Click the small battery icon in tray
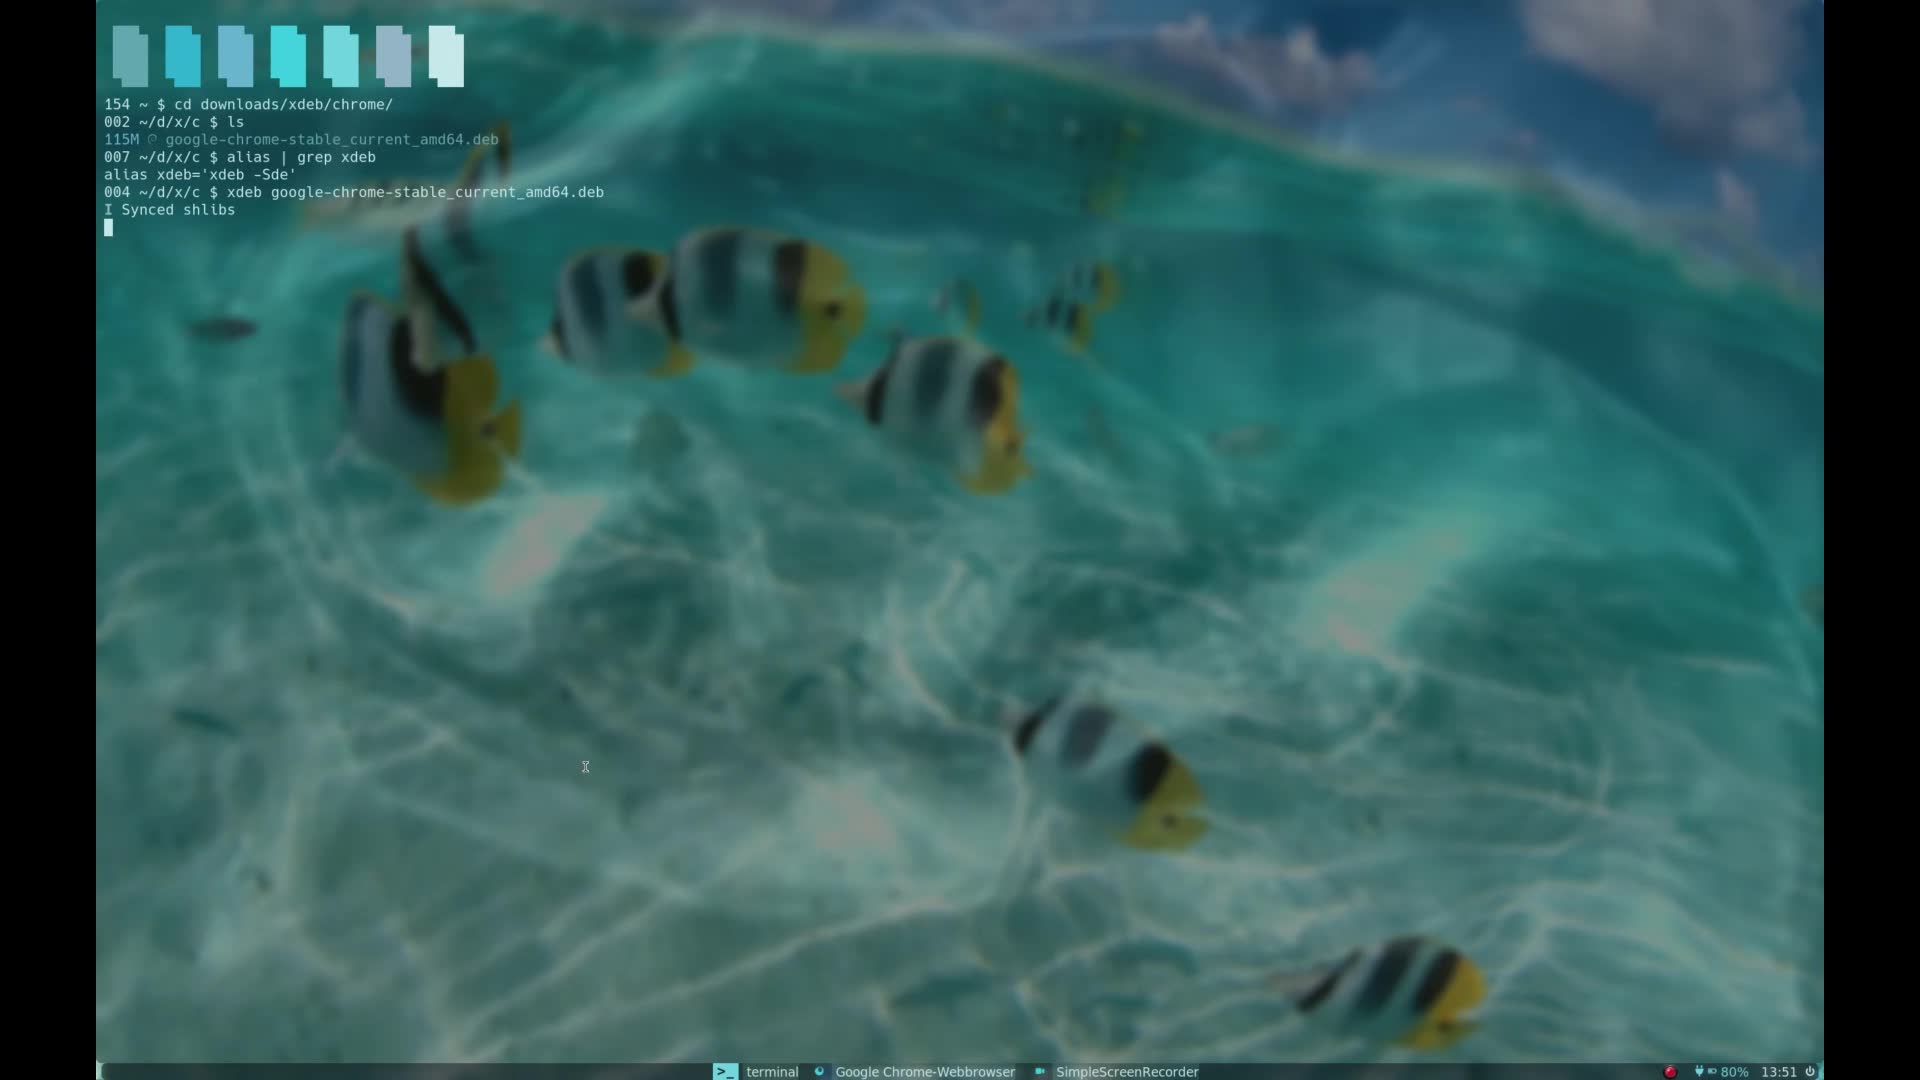Viewport: 1920px width, 1080px height. [x=1712, y=1071]
